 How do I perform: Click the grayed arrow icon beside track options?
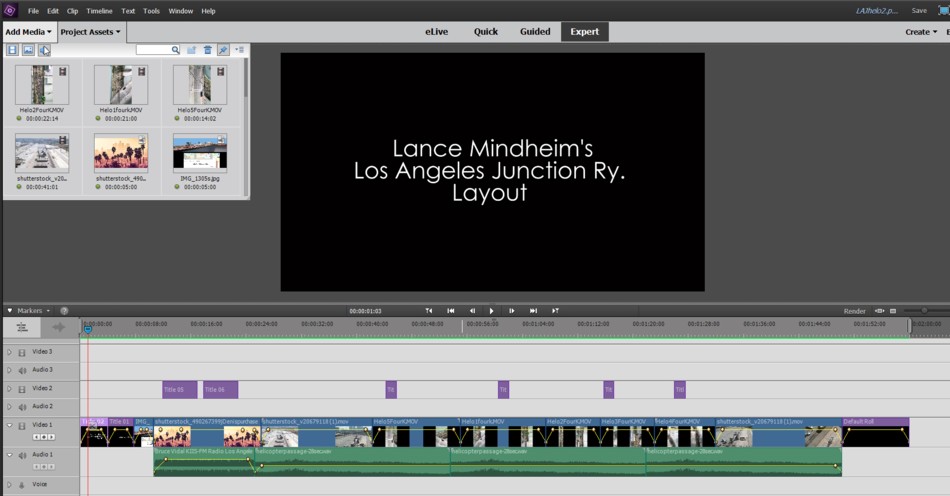59,327
